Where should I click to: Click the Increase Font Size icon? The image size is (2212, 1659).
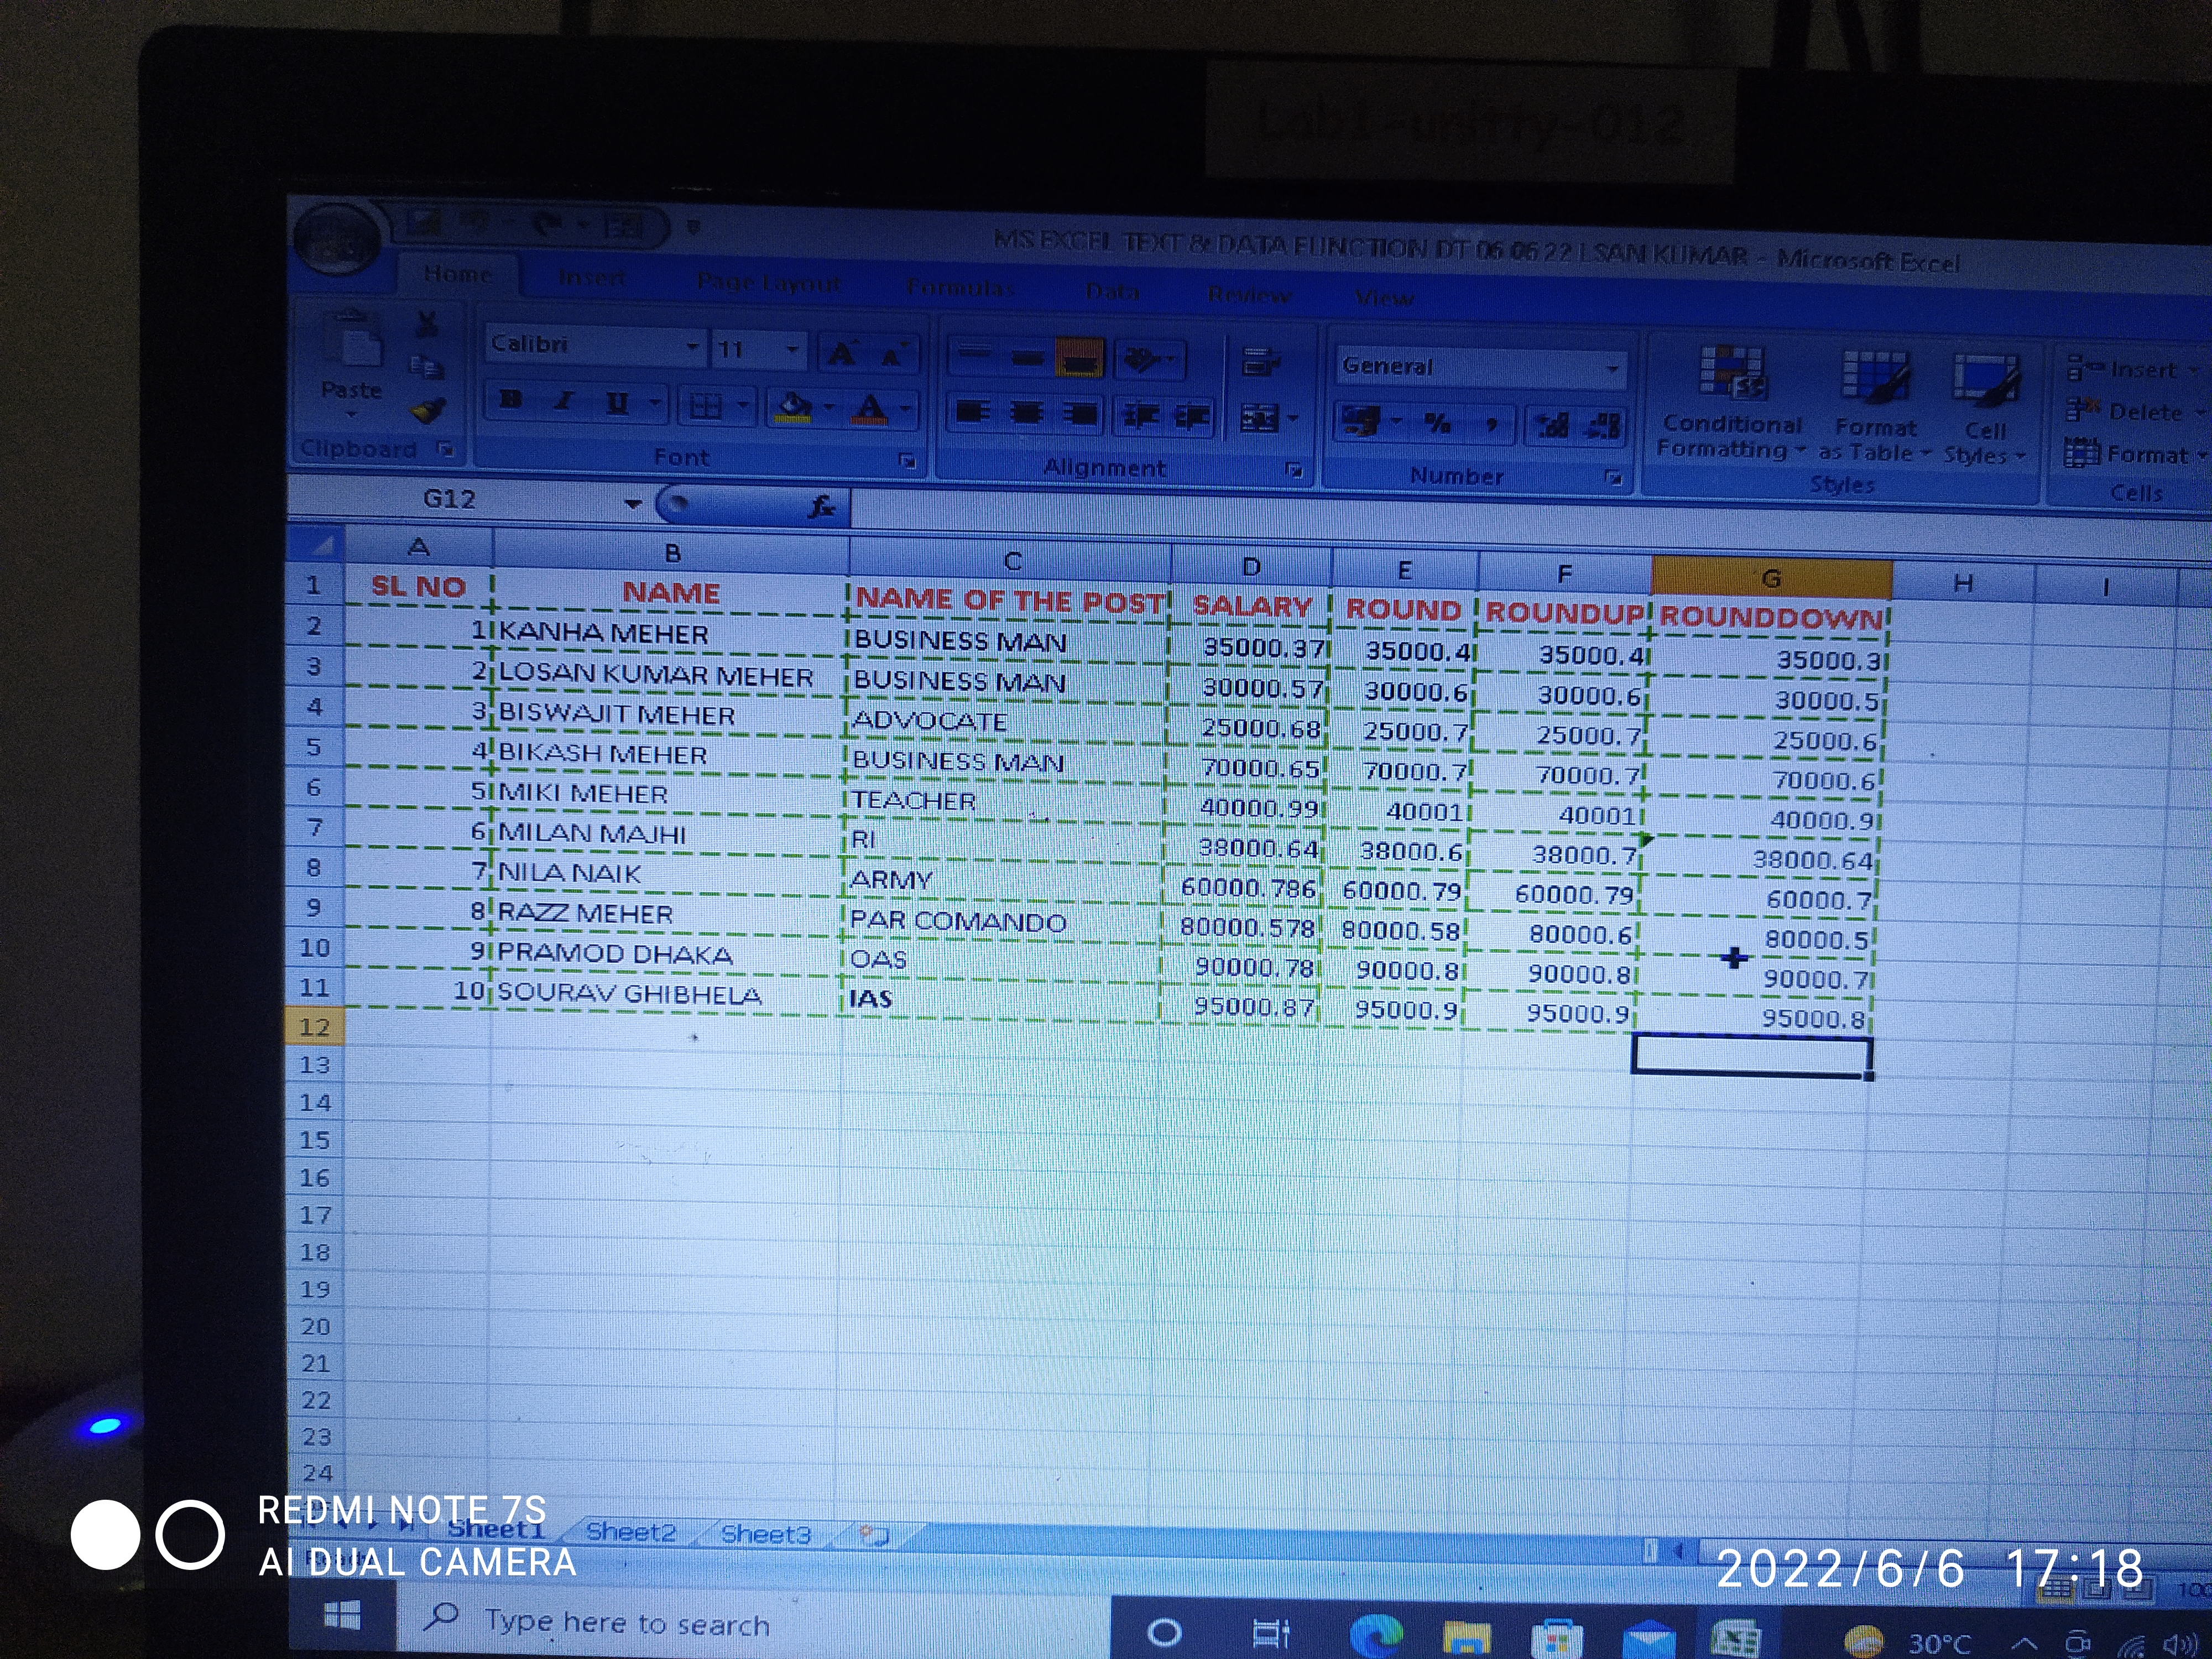[843, 353]
